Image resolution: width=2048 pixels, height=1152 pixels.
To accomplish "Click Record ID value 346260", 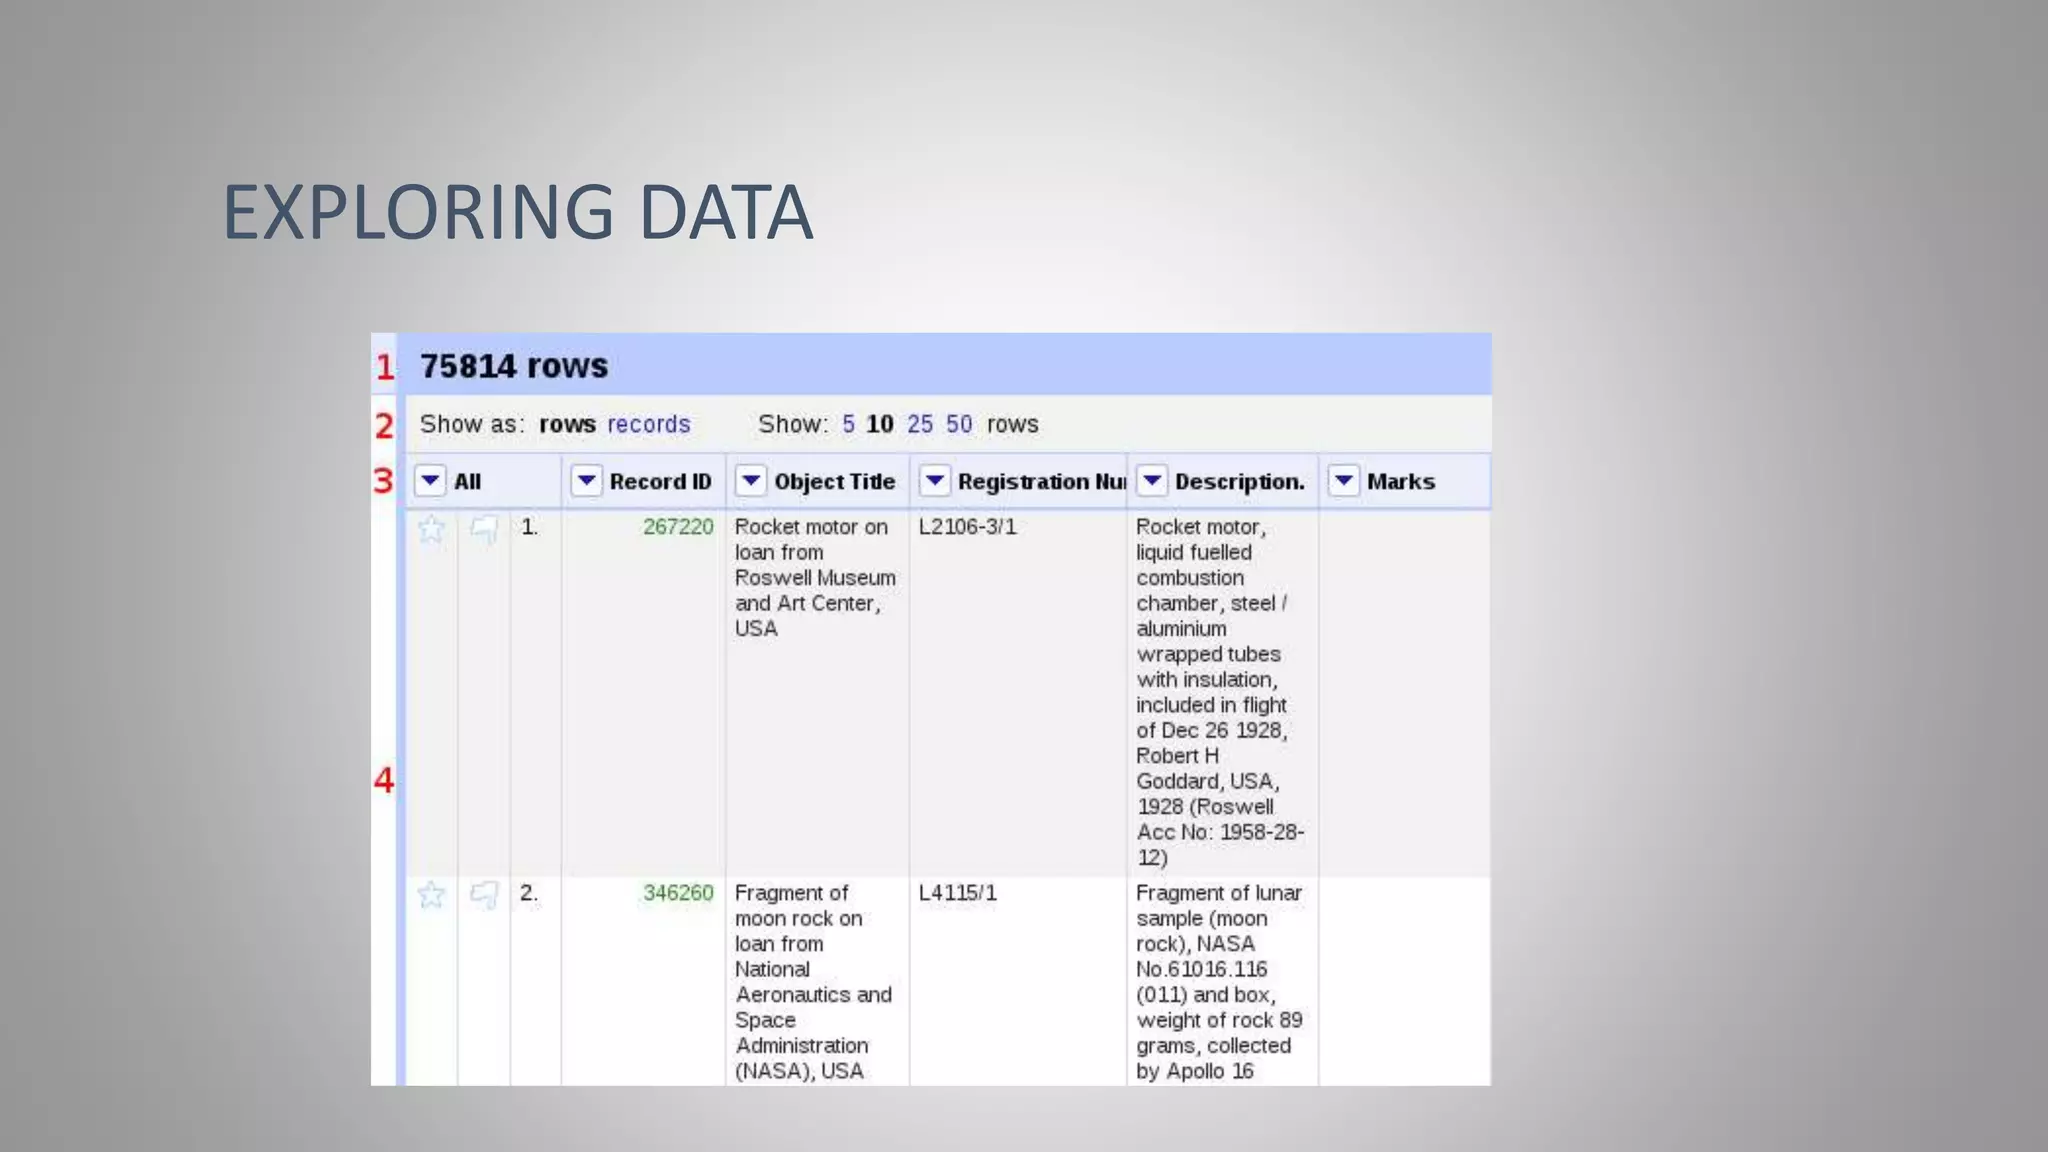I will point(678,893).
